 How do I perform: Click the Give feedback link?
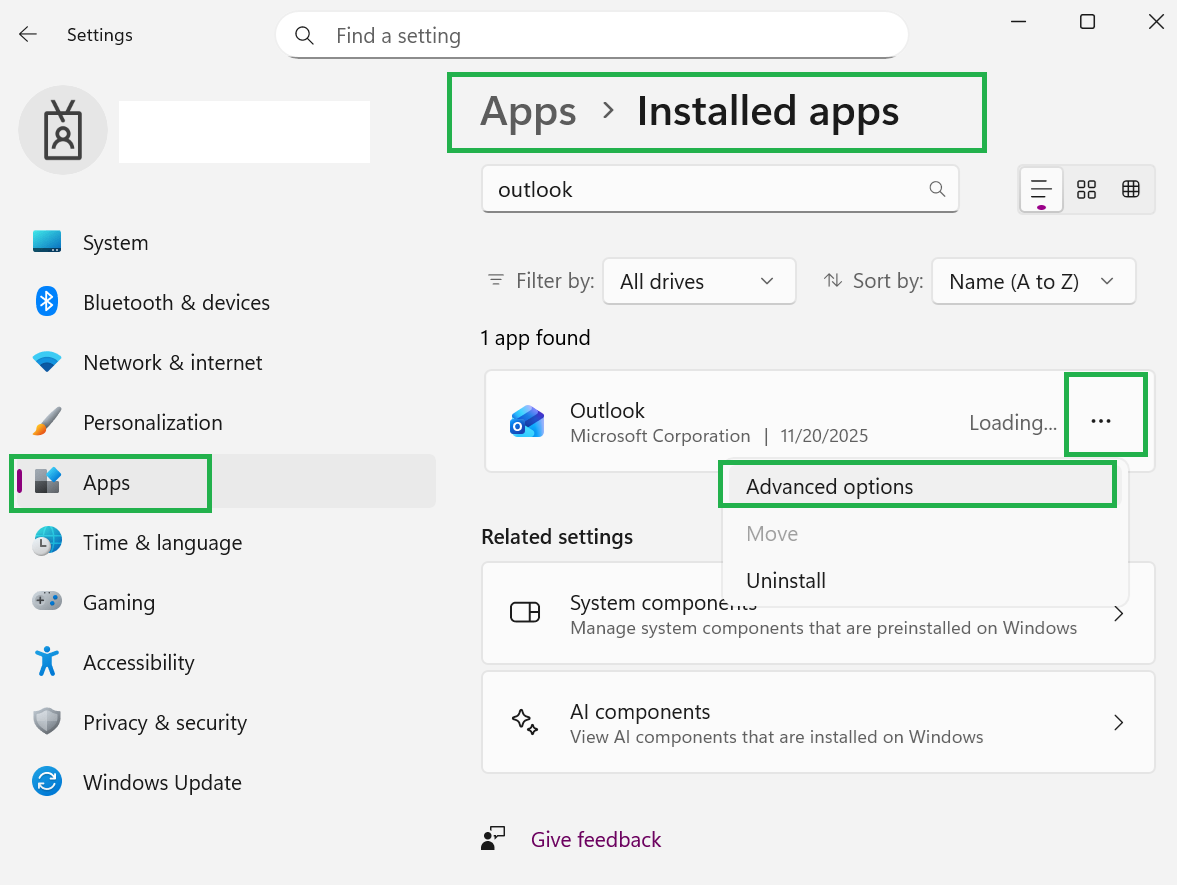[595, 839]
